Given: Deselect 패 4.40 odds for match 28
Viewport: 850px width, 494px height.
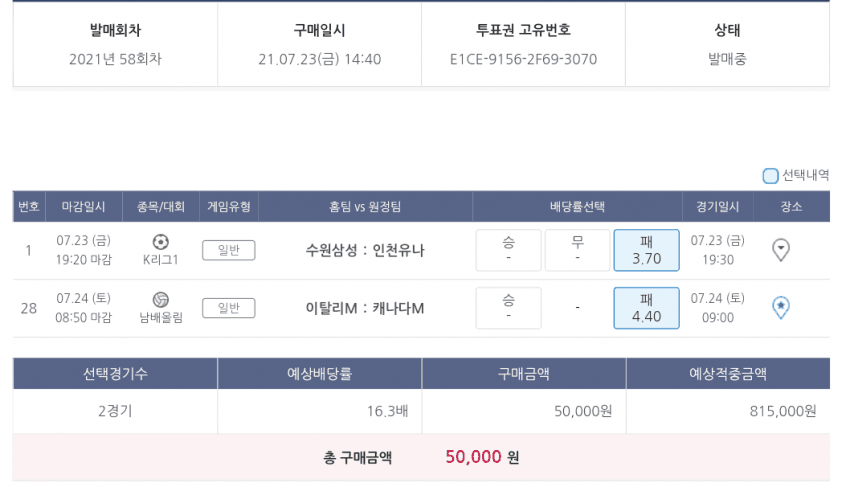Looking at the screenshot, I should click(646, 308).
